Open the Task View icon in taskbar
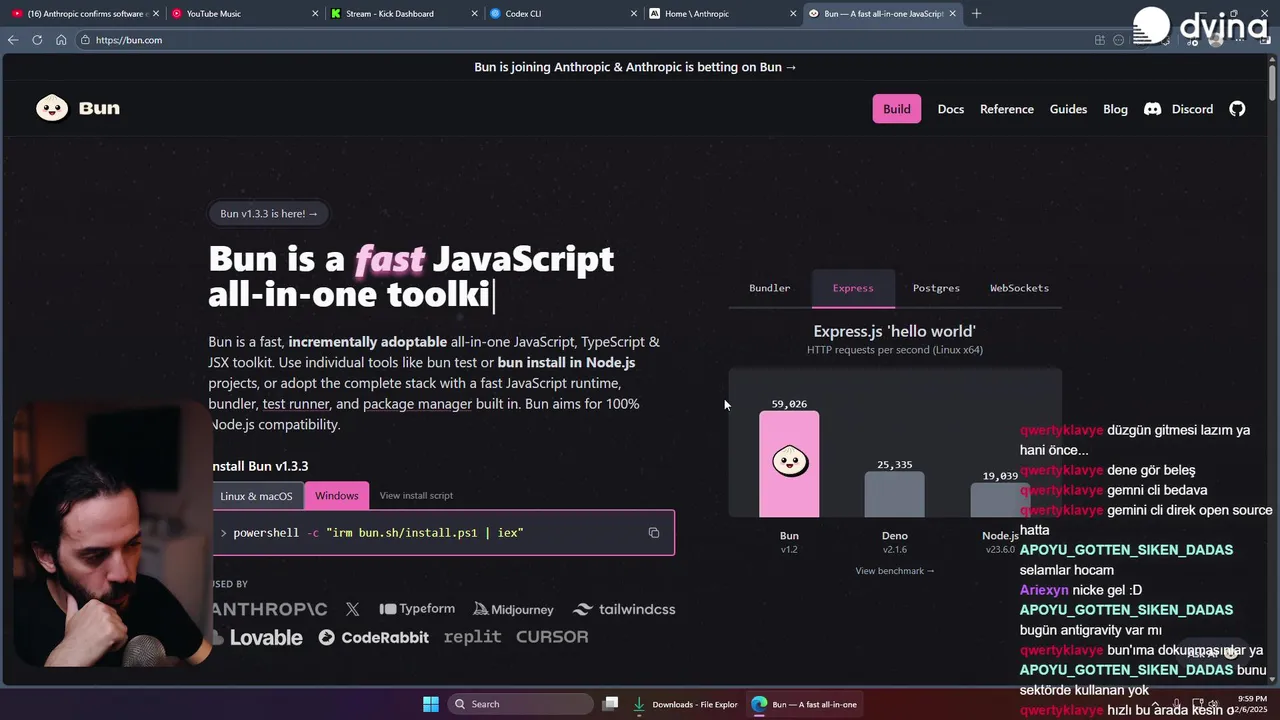The image size is (1280, 720). click(610, 704)
